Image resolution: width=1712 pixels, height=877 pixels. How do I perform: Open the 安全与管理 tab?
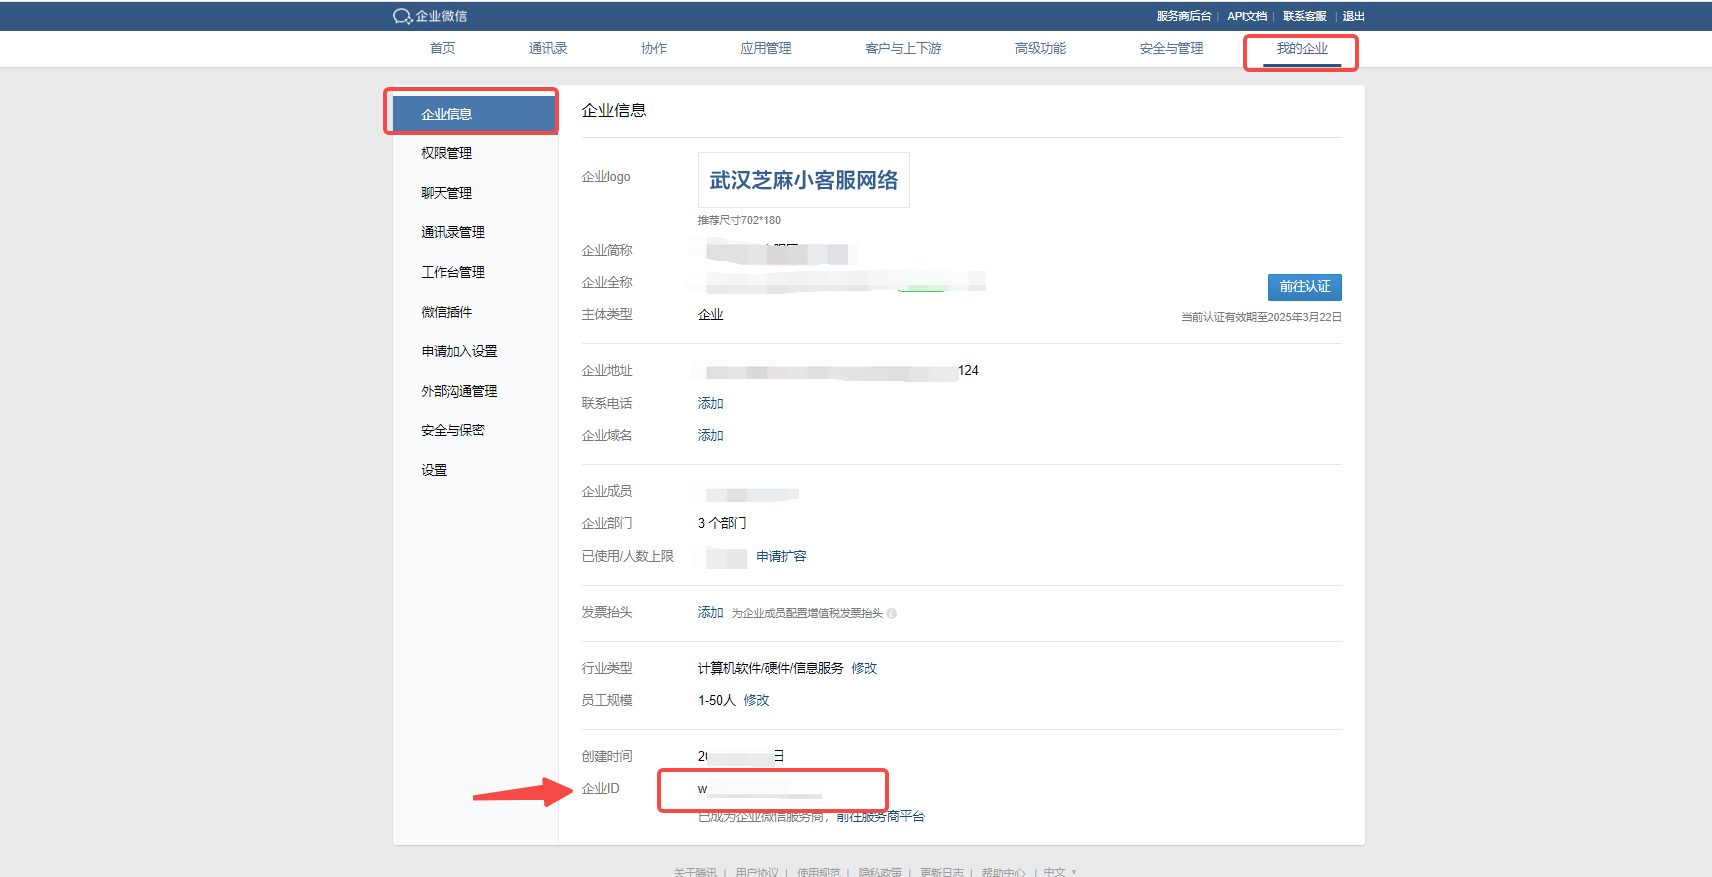(1171, 48)
